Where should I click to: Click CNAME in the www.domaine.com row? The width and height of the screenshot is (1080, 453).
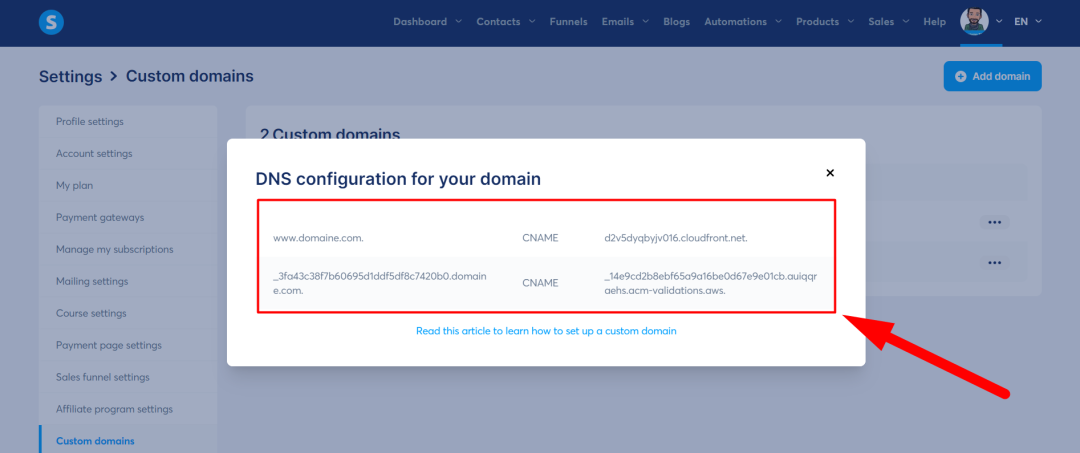540,238
